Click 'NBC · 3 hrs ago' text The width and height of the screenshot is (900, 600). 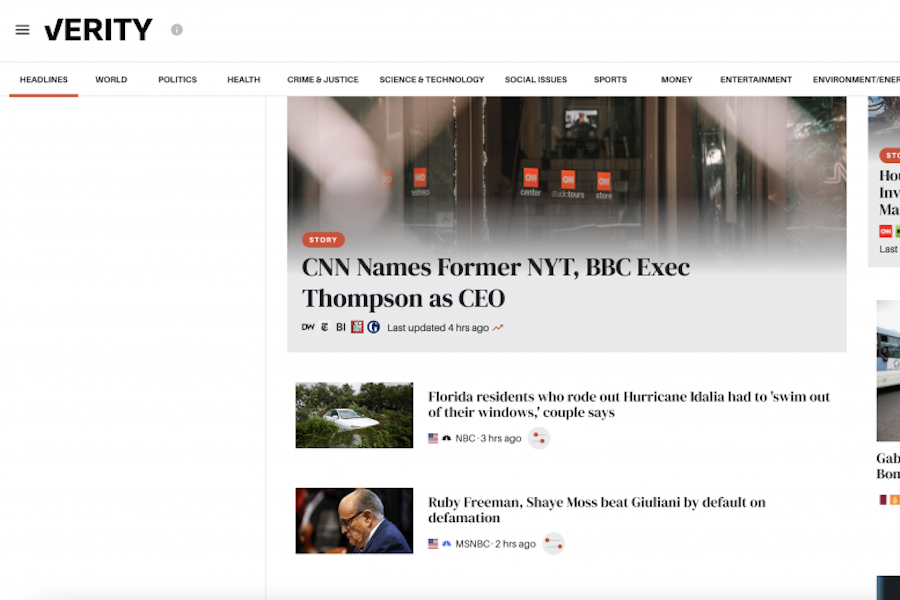click(x=488, y=438)
